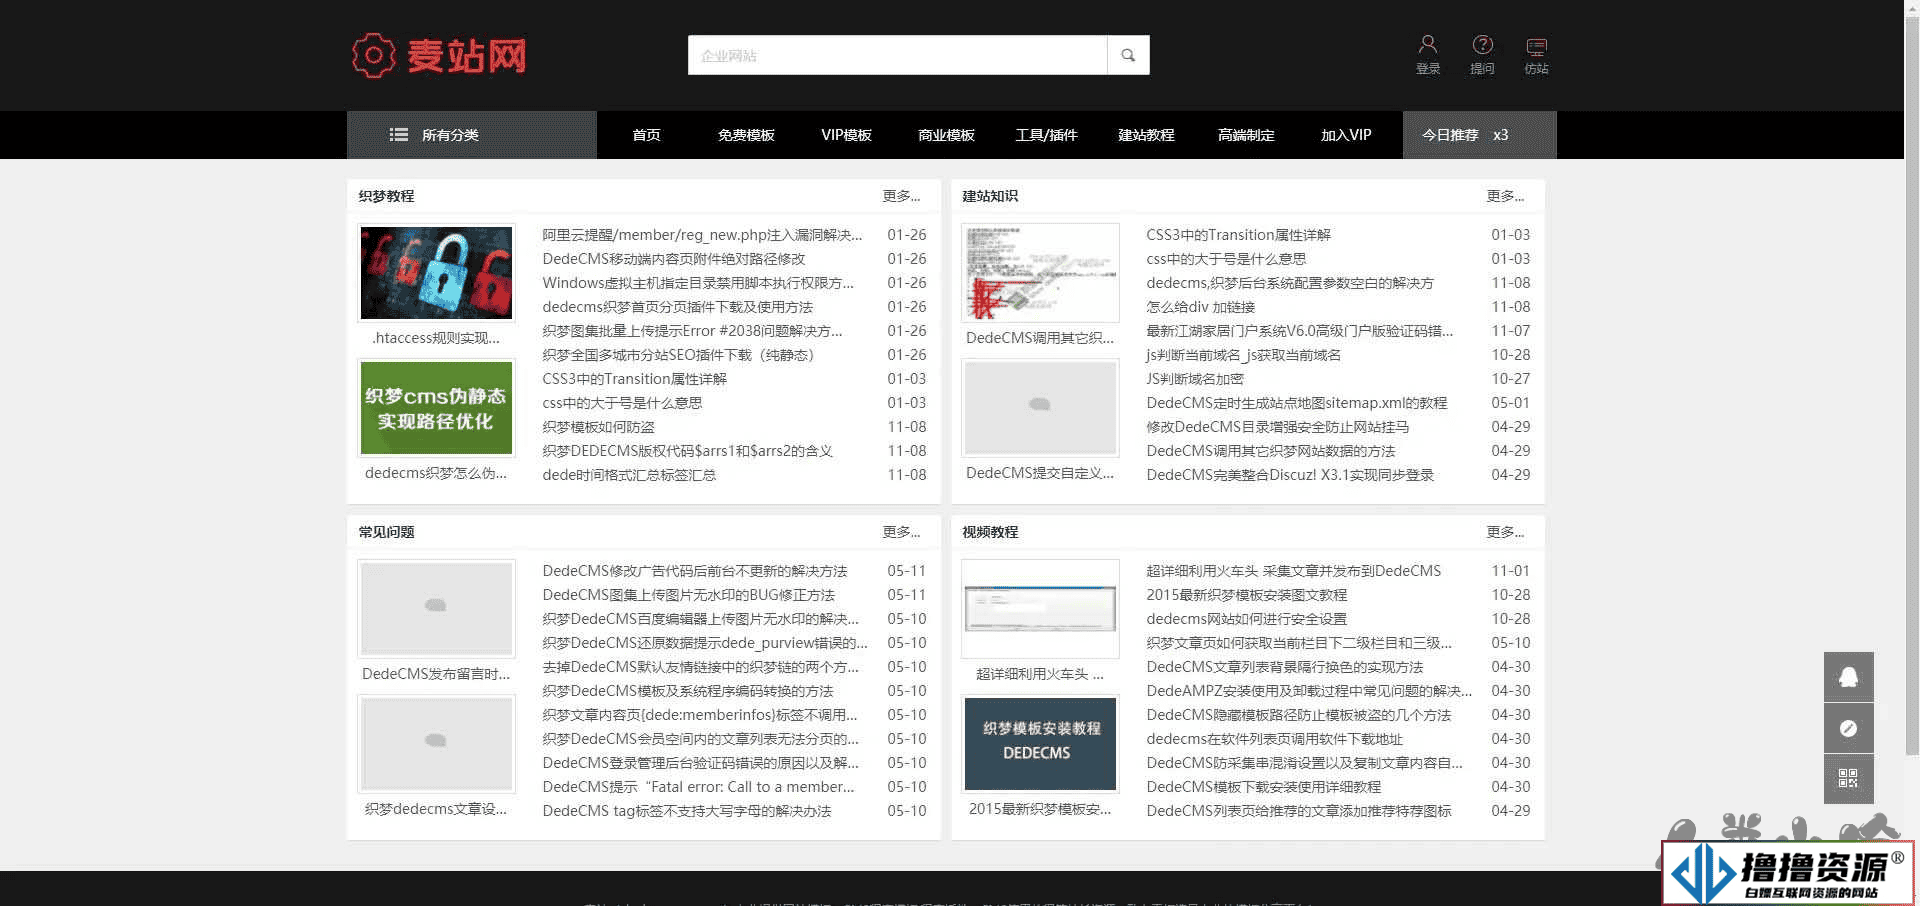1920x906 pixels.
Task: Open article DedeCMS列表页给推荐的文章添加推荐特荐图标
Action: point(1298,811)
